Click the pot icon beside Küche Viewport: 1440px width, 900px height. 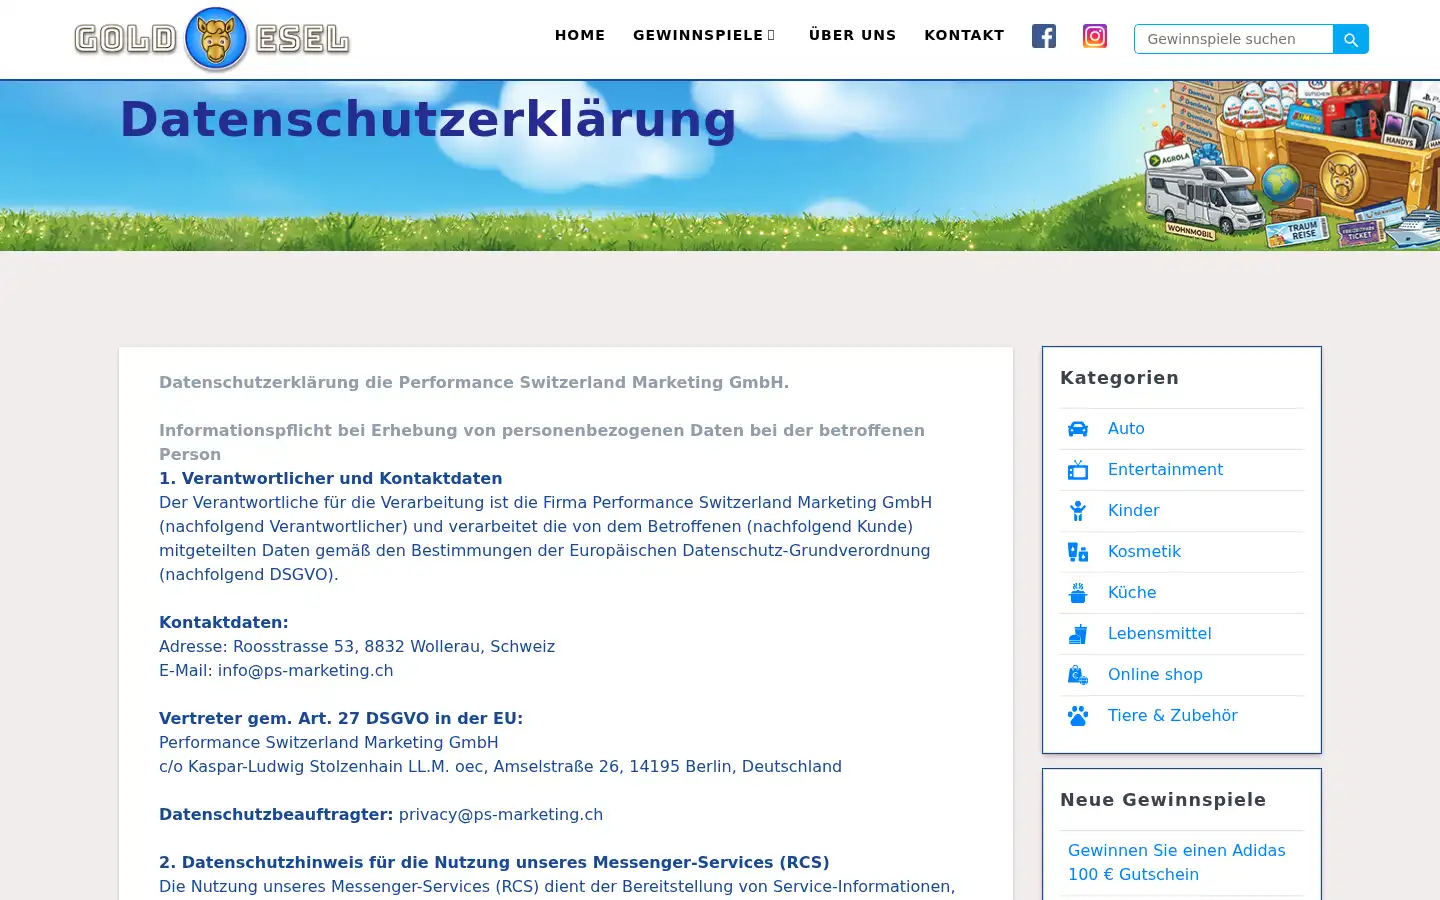coord(1078,593)
